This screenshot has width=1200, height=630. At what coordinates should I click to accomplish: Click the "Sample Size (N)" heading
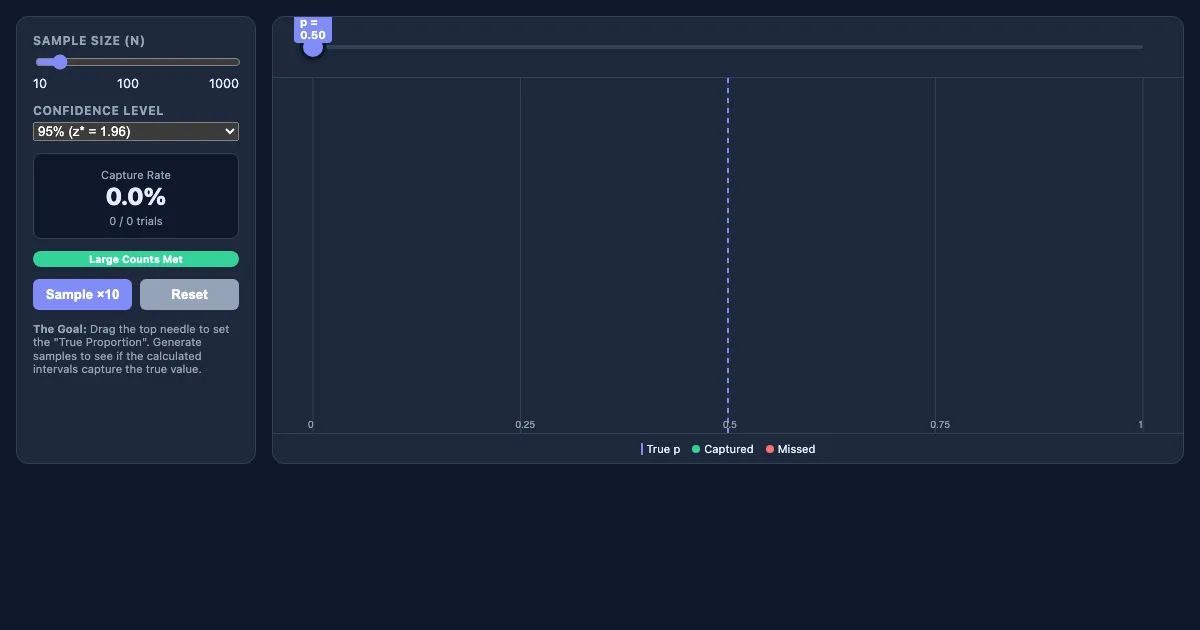[x=89, y=41]
